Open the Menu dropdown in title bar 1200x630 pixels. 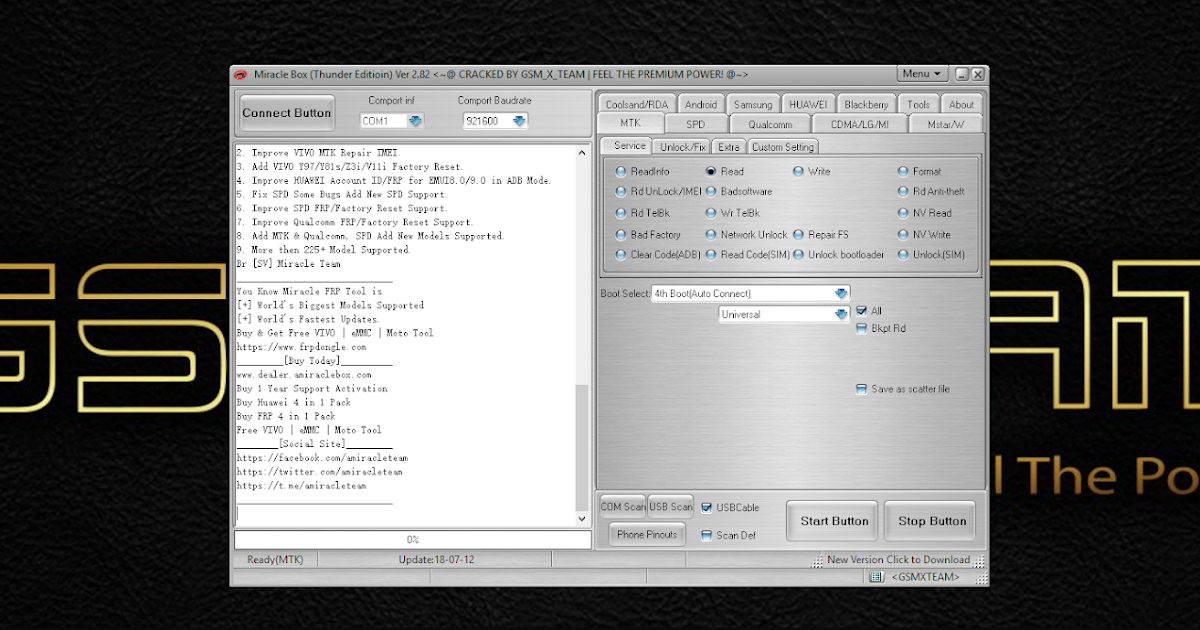(922, 74)
